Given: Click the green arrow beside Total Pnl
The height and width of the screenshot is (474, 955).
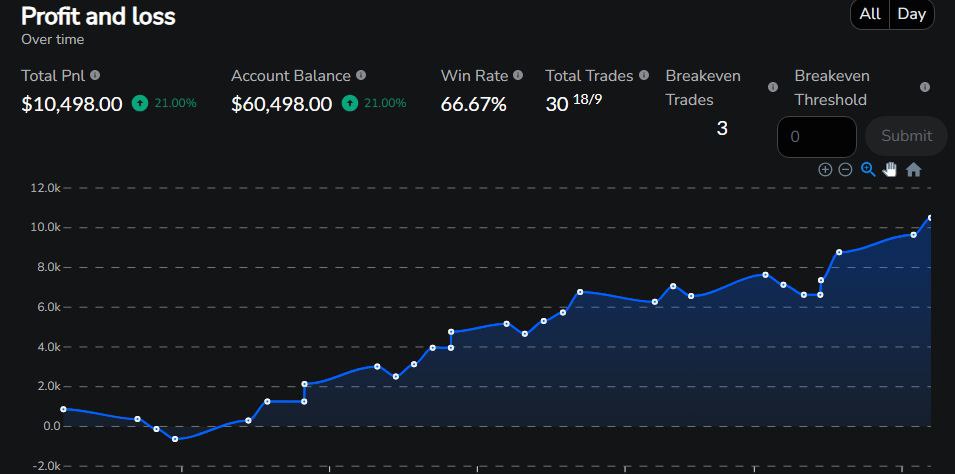Looking at the screenshot, I should 140,104.
